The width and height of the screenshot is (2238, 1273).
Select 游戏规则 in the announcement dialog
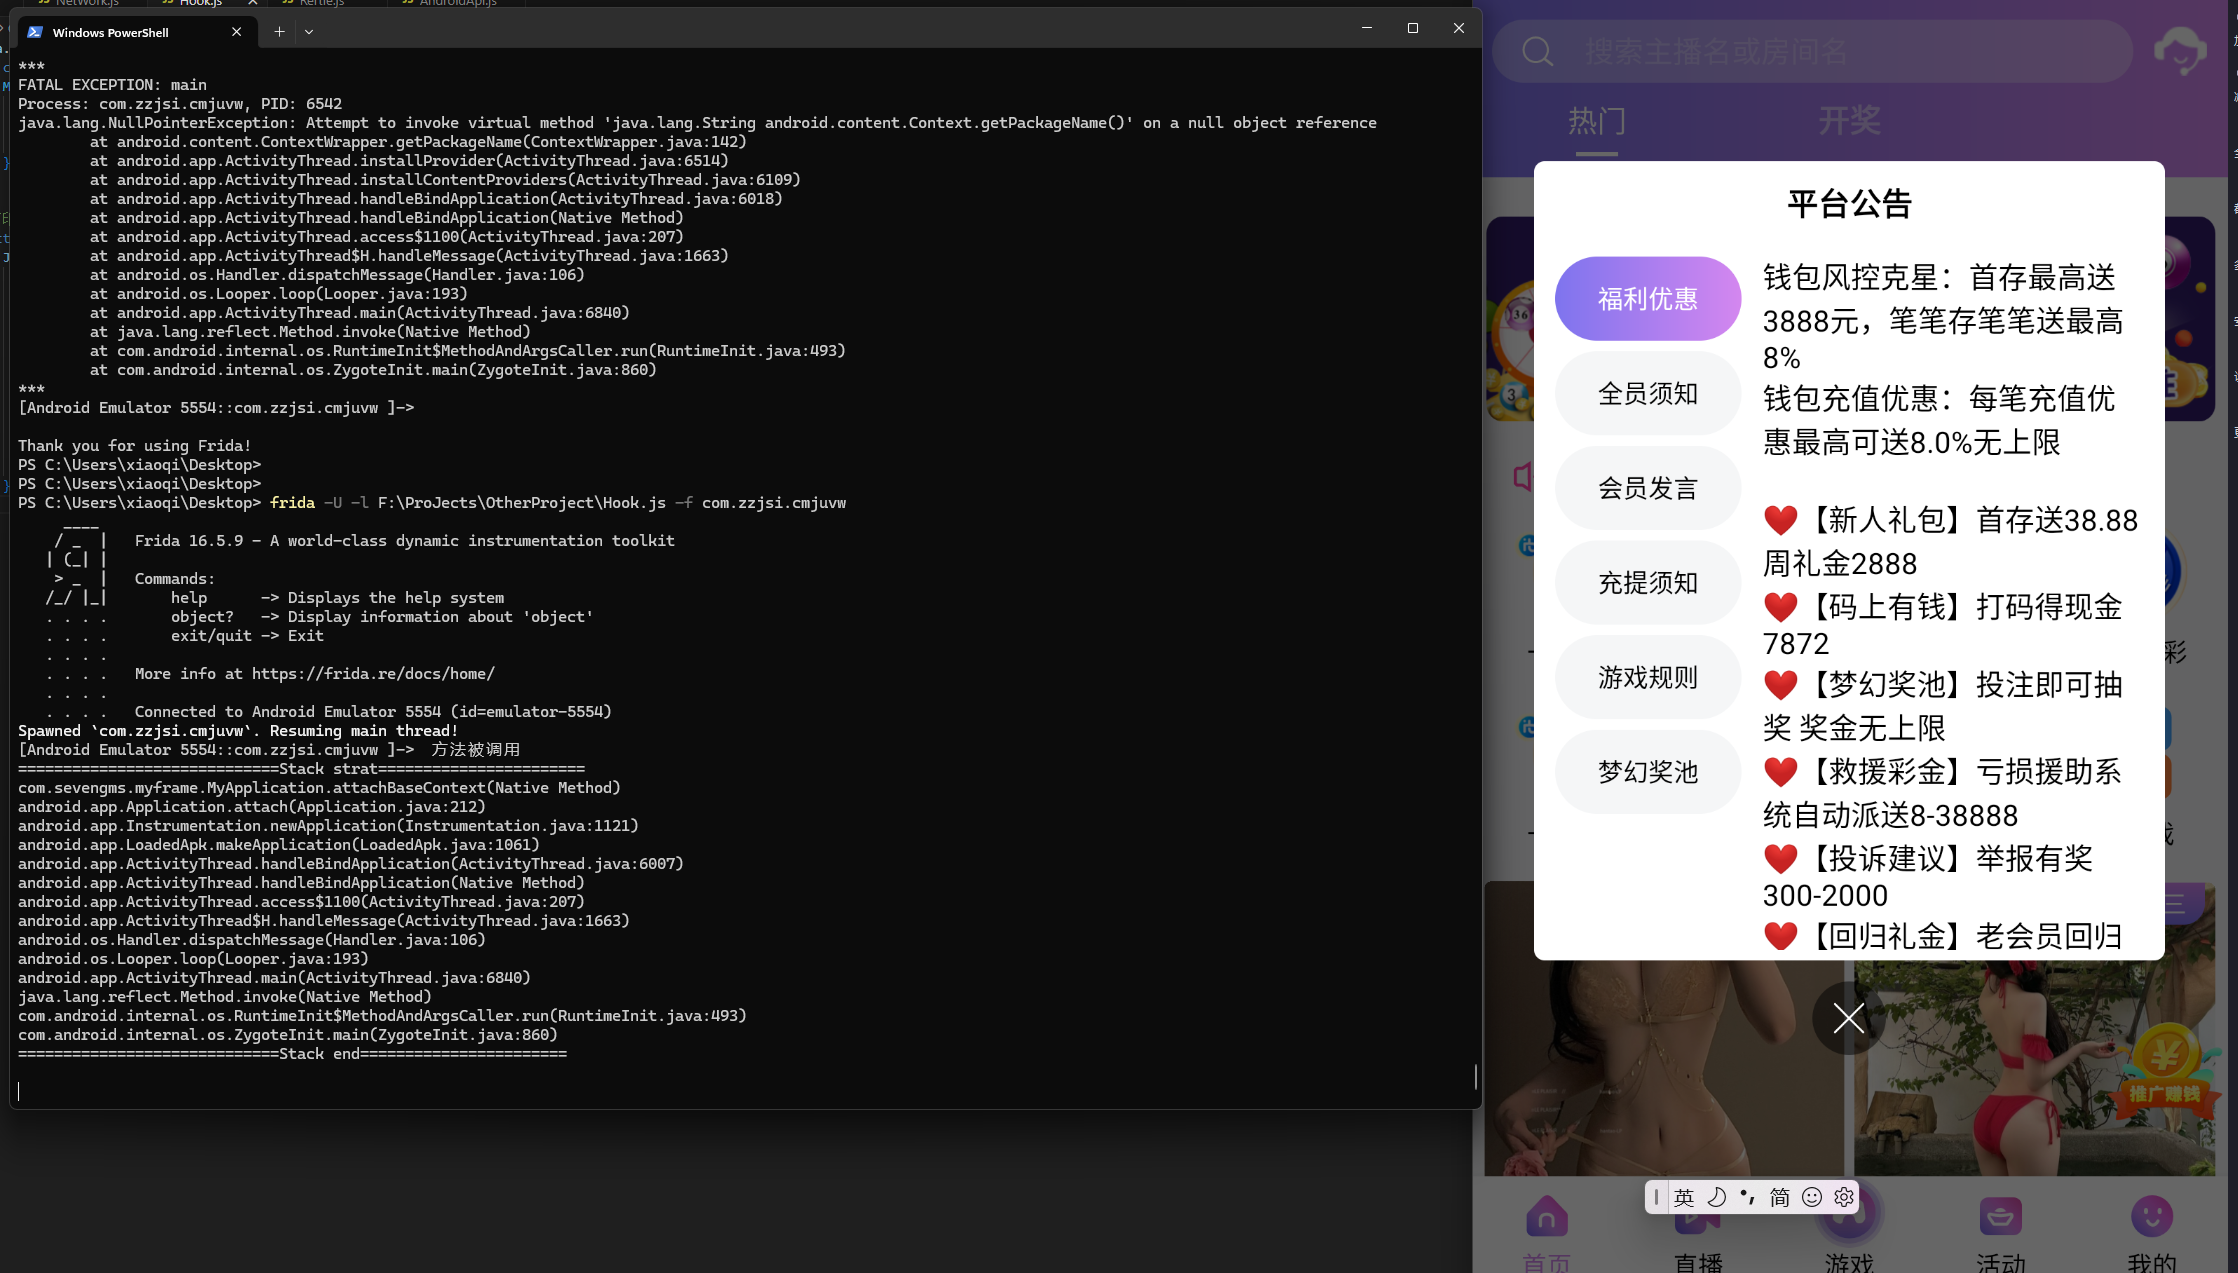click(x=1647, y=677)
